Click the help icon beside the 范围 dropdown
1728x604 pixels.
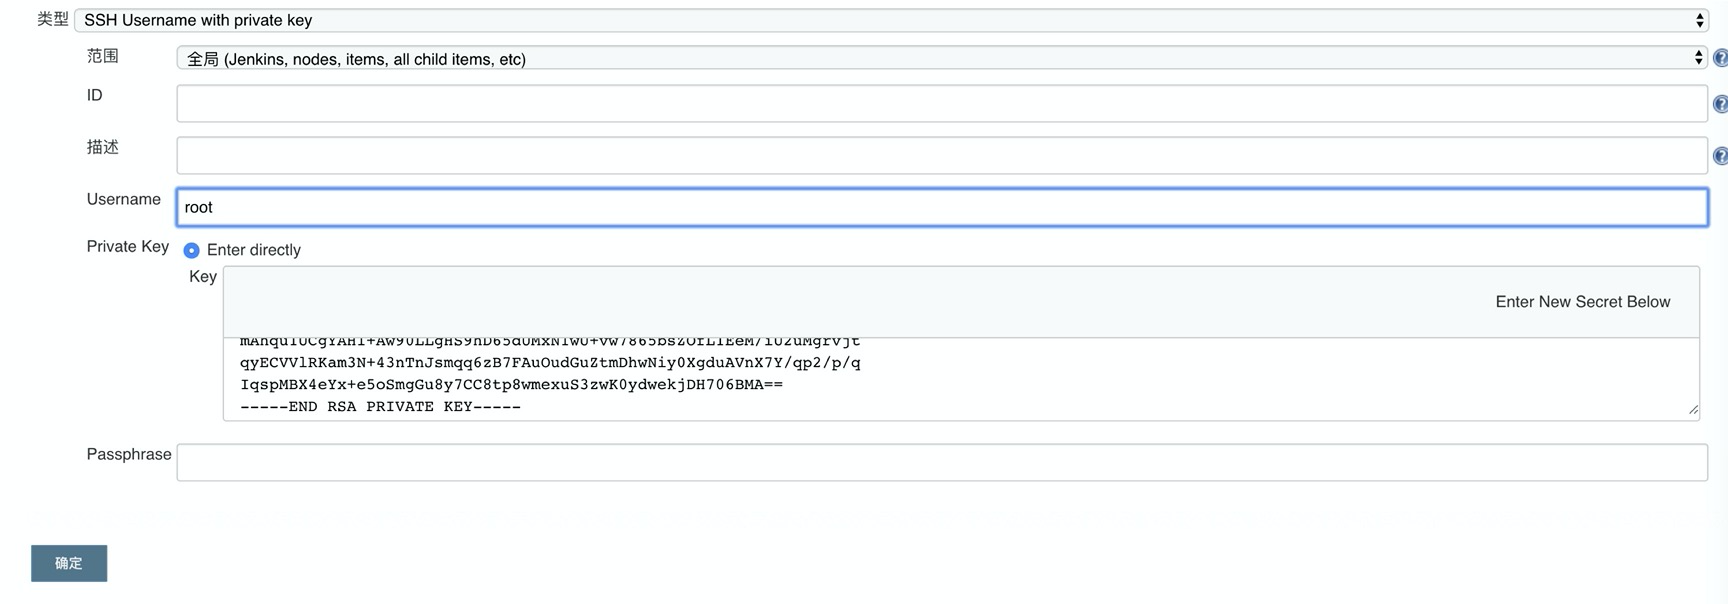(1720, 58)
